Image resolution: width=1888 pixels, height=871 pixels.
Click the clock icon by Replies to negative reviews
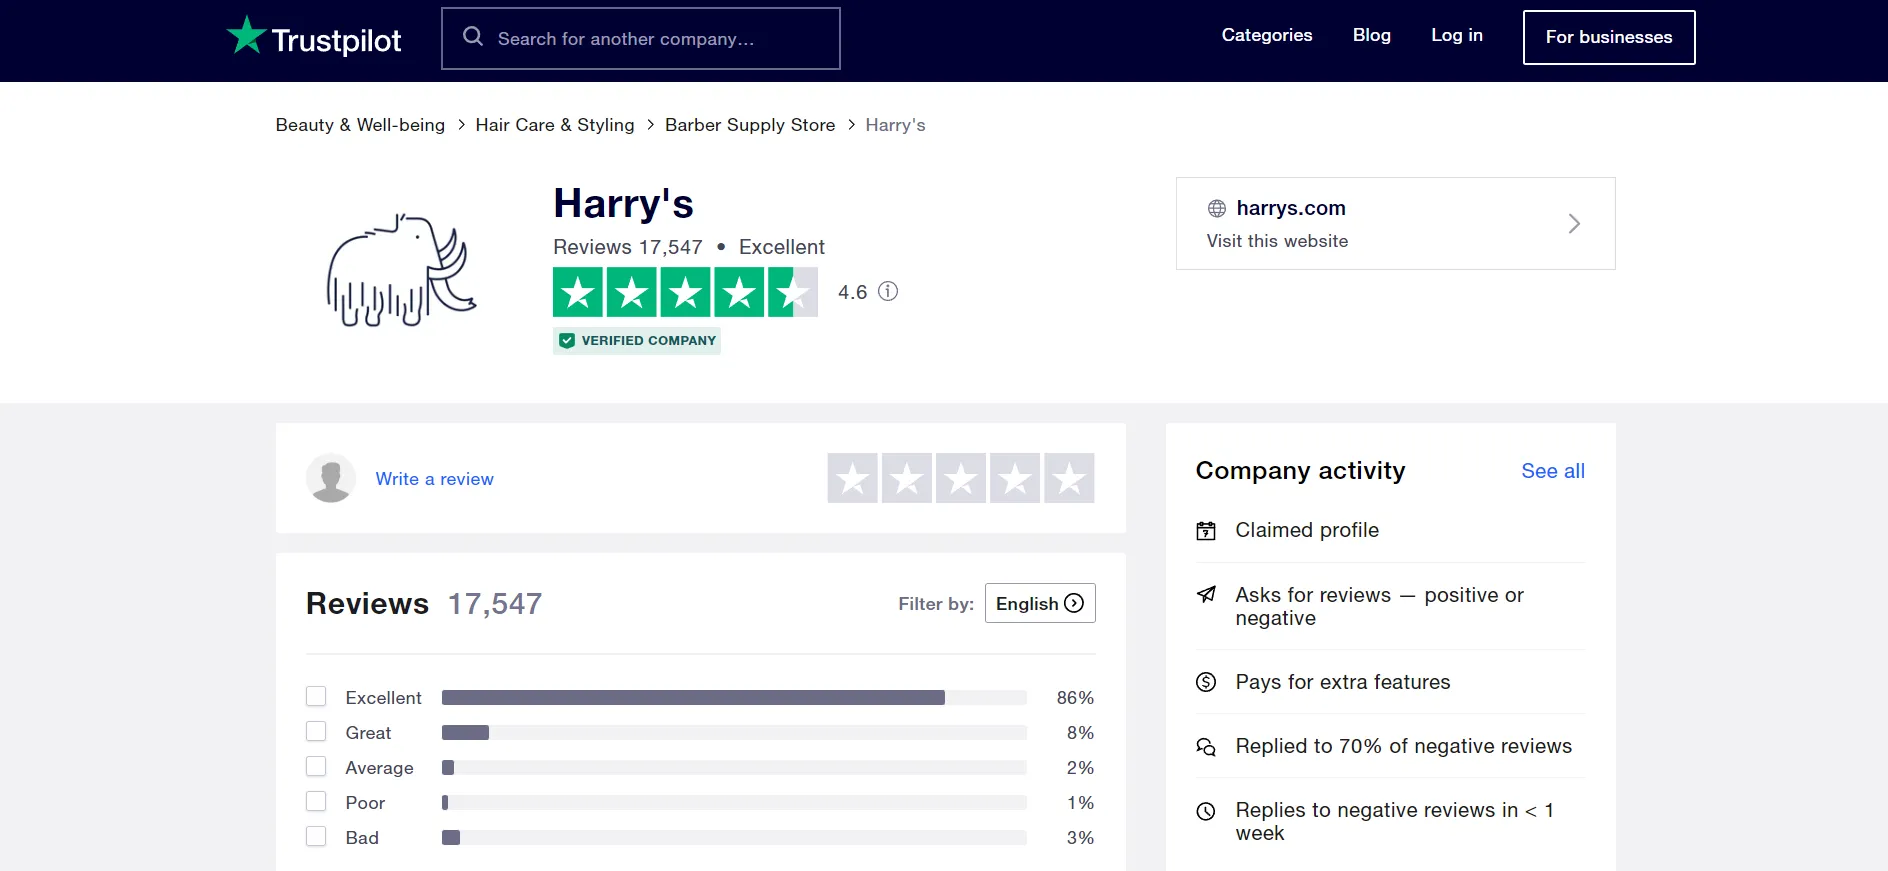[1206, 811]
